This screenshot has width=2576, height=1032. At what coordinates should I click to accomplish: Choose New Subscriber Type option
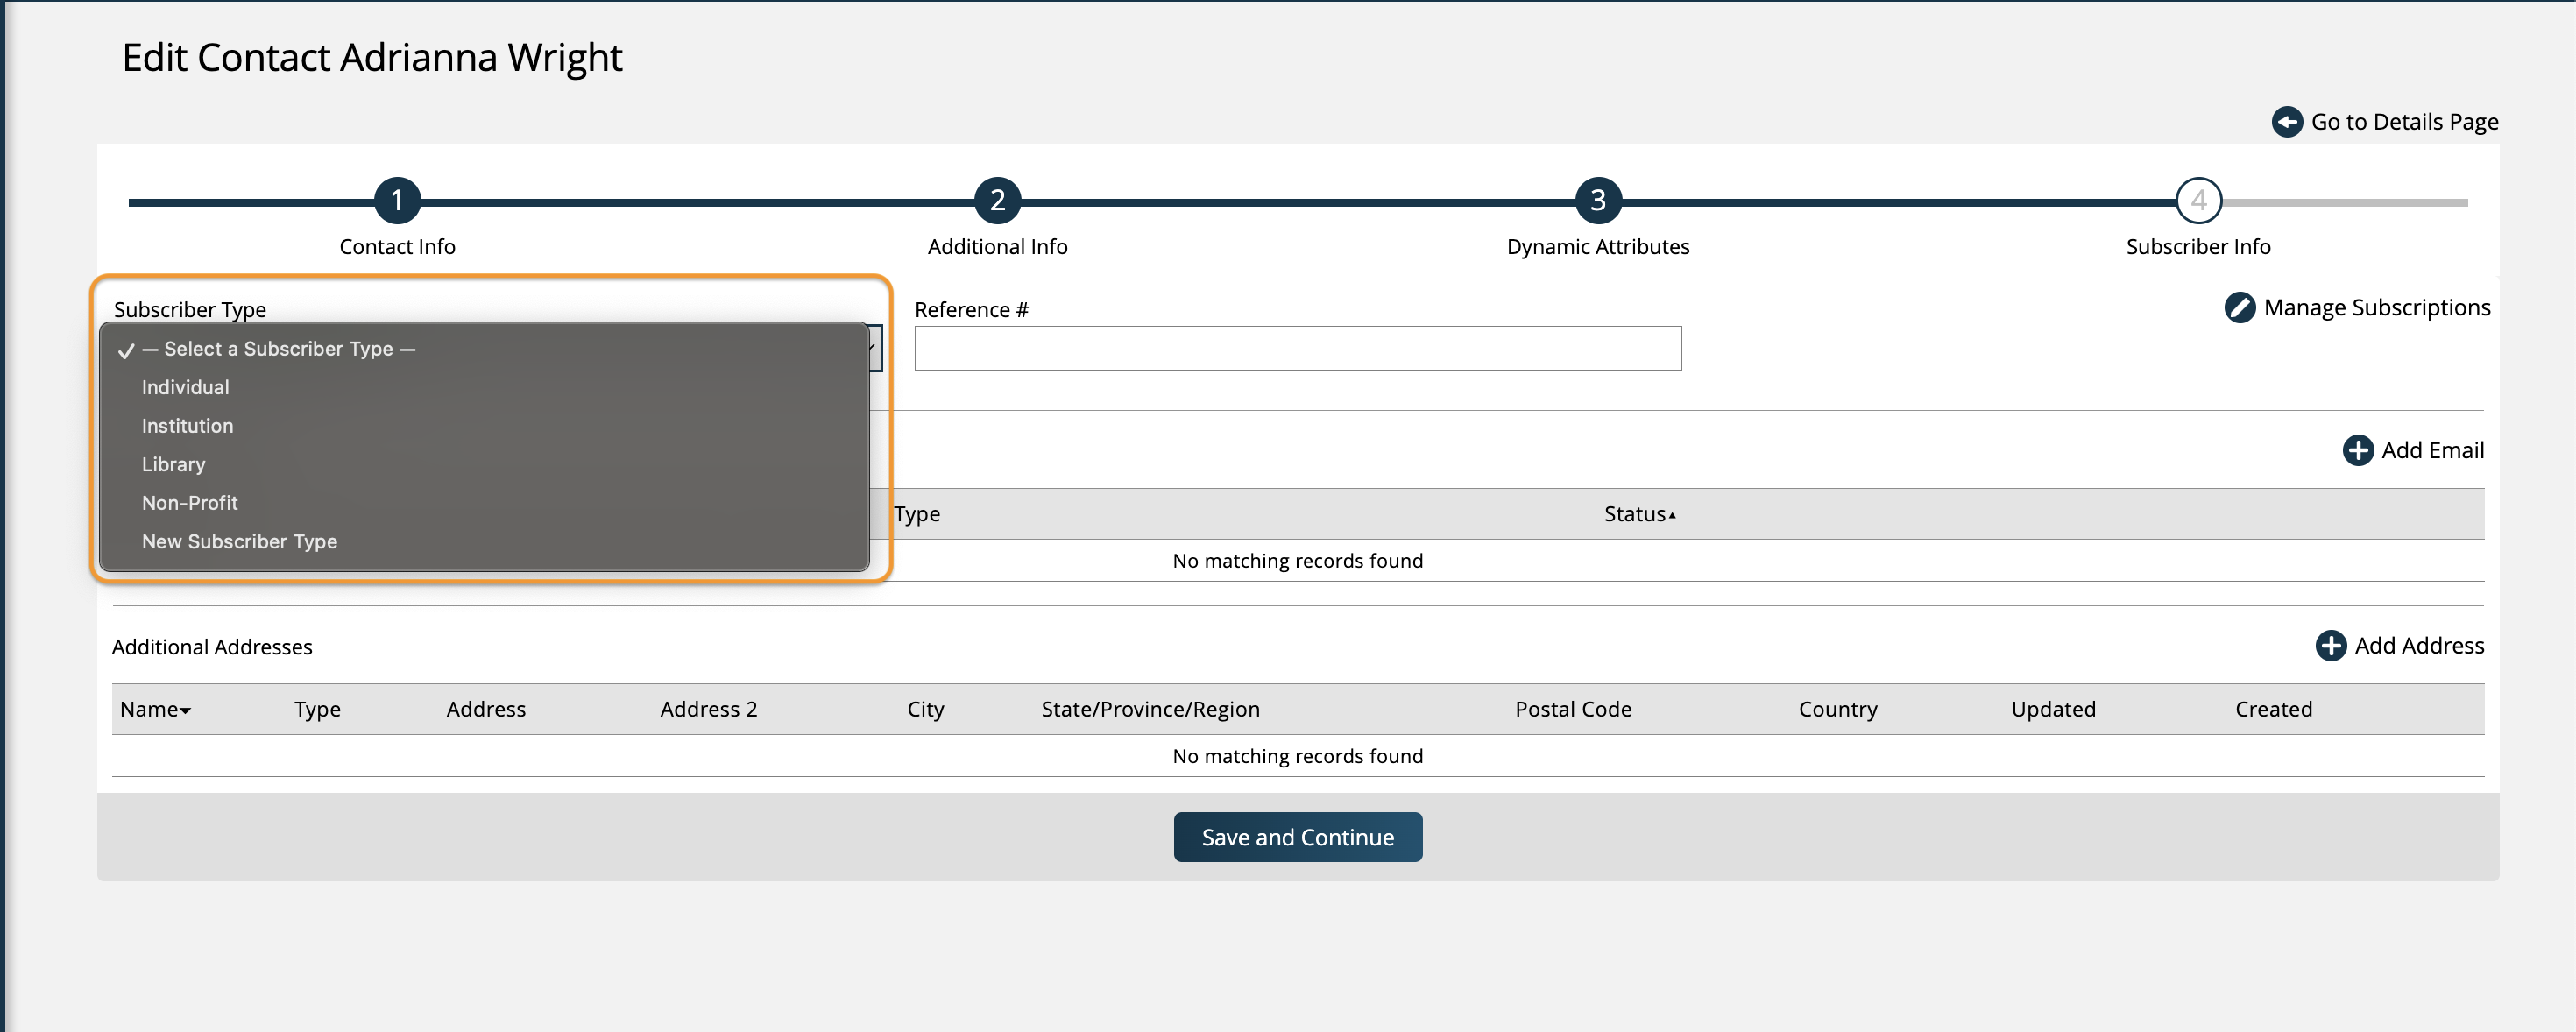pos(239,542)
